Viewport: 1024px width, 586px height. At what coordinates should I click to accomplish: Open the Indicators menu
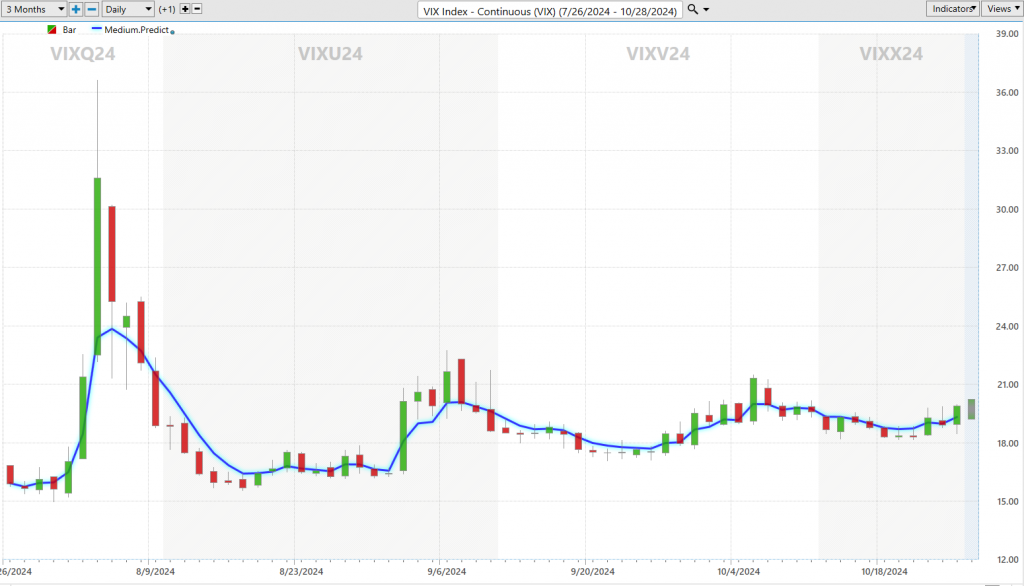coord(952,8)
